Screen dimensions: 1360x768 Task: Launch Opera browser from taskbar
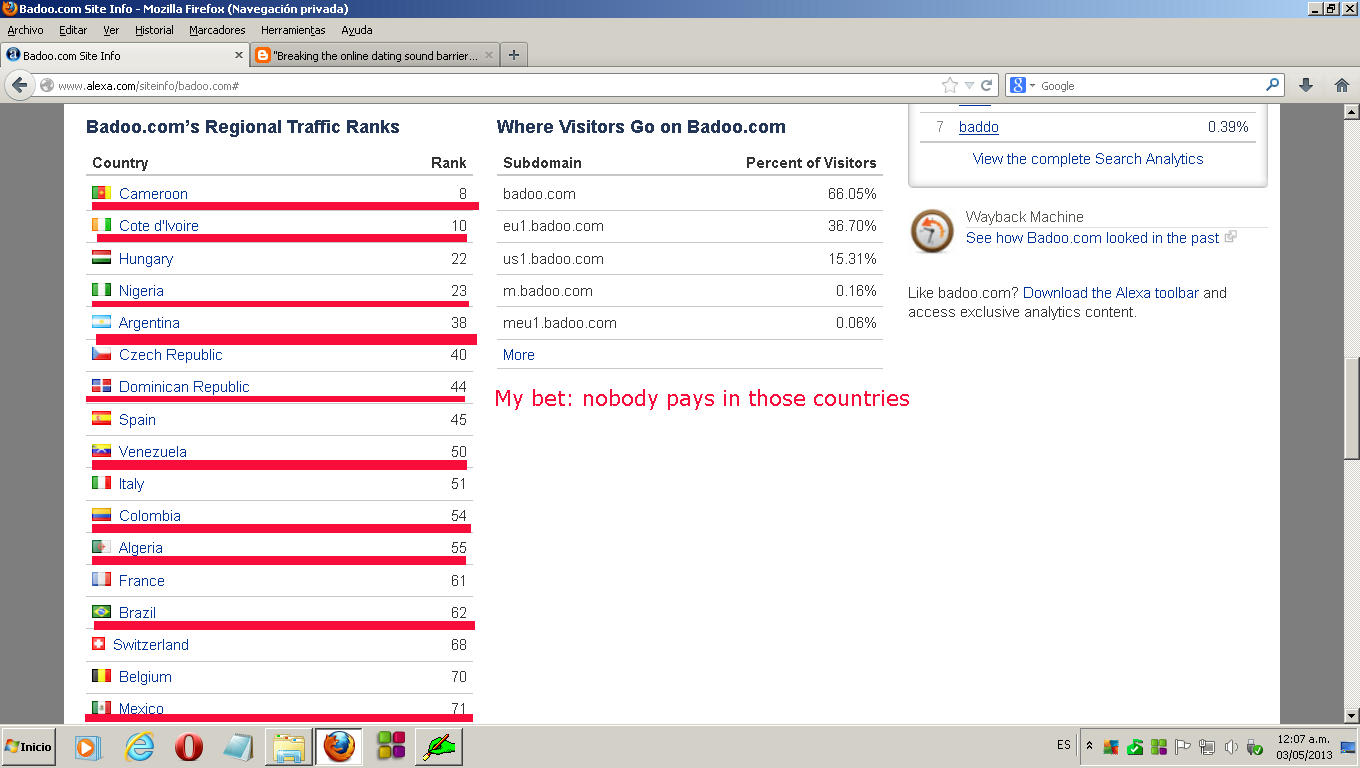(x=189, y=747)
